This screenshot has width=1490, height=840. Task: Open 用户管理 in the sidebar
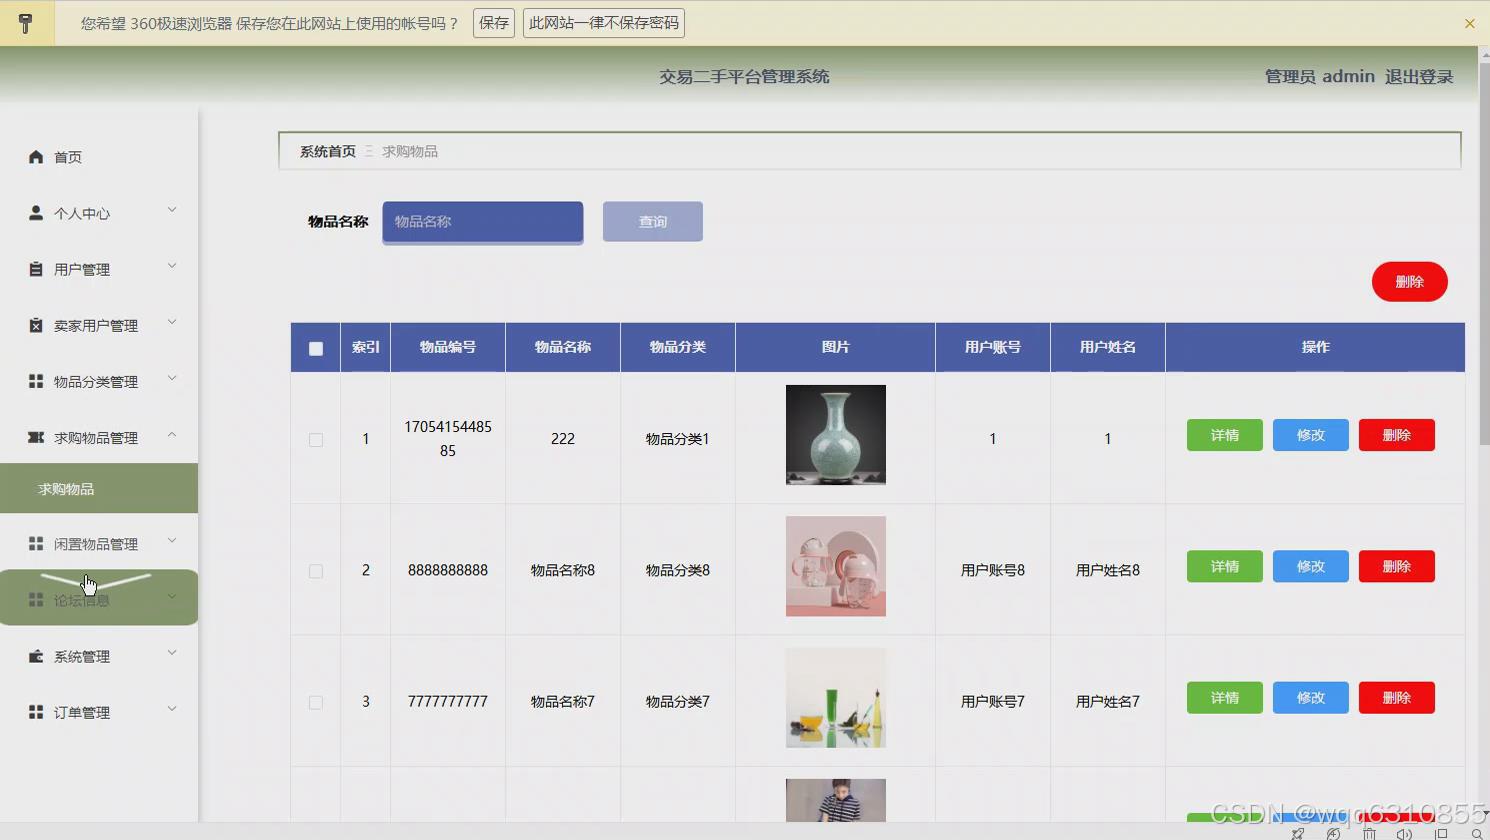(x=99, y=269)
